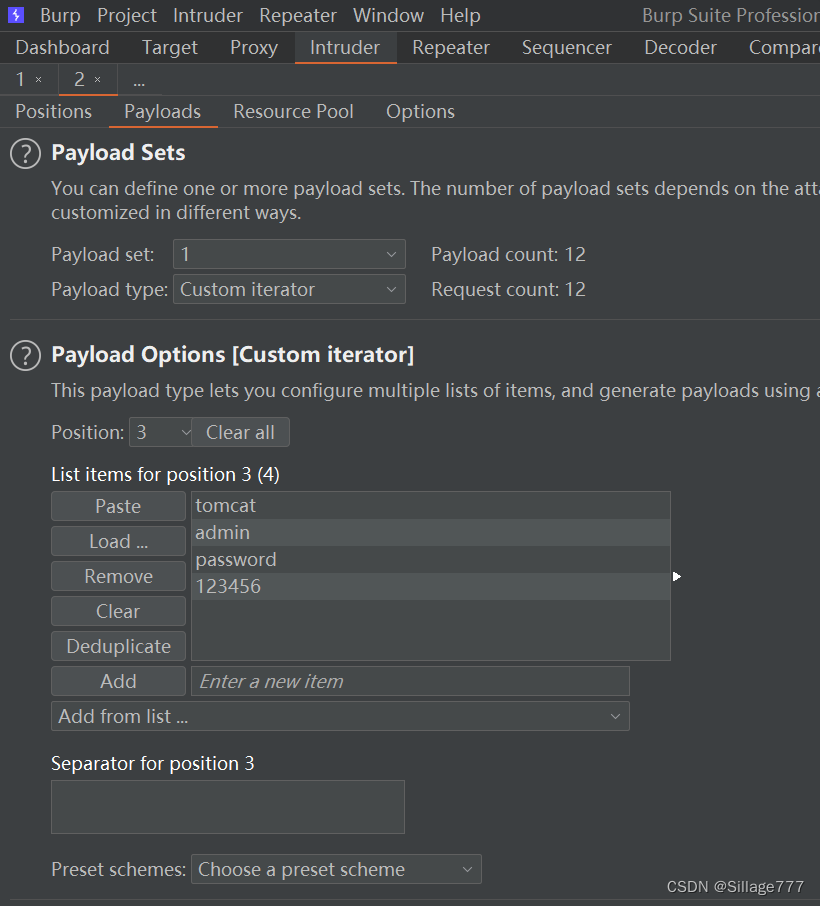Select the password list item
Image resolution: width=820 pixels, height=906 pixels.
tap(431, 559)
